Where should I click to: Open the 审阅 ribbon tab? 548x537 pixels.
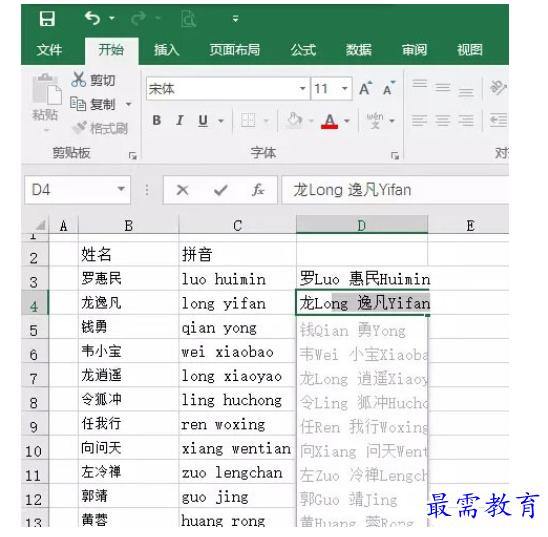point(414,50)
